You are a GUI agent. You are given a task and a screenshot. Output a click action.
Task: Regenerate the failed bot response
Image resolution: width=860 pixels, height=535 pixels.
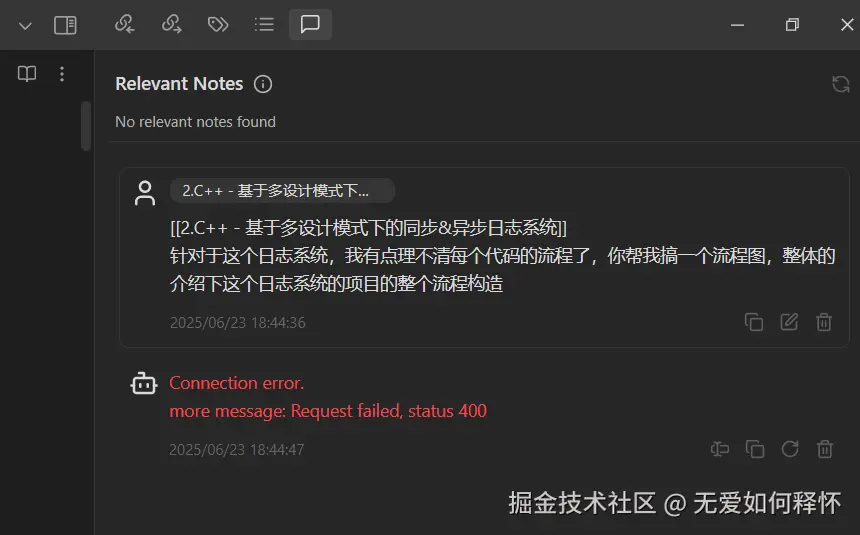[790, 449]
